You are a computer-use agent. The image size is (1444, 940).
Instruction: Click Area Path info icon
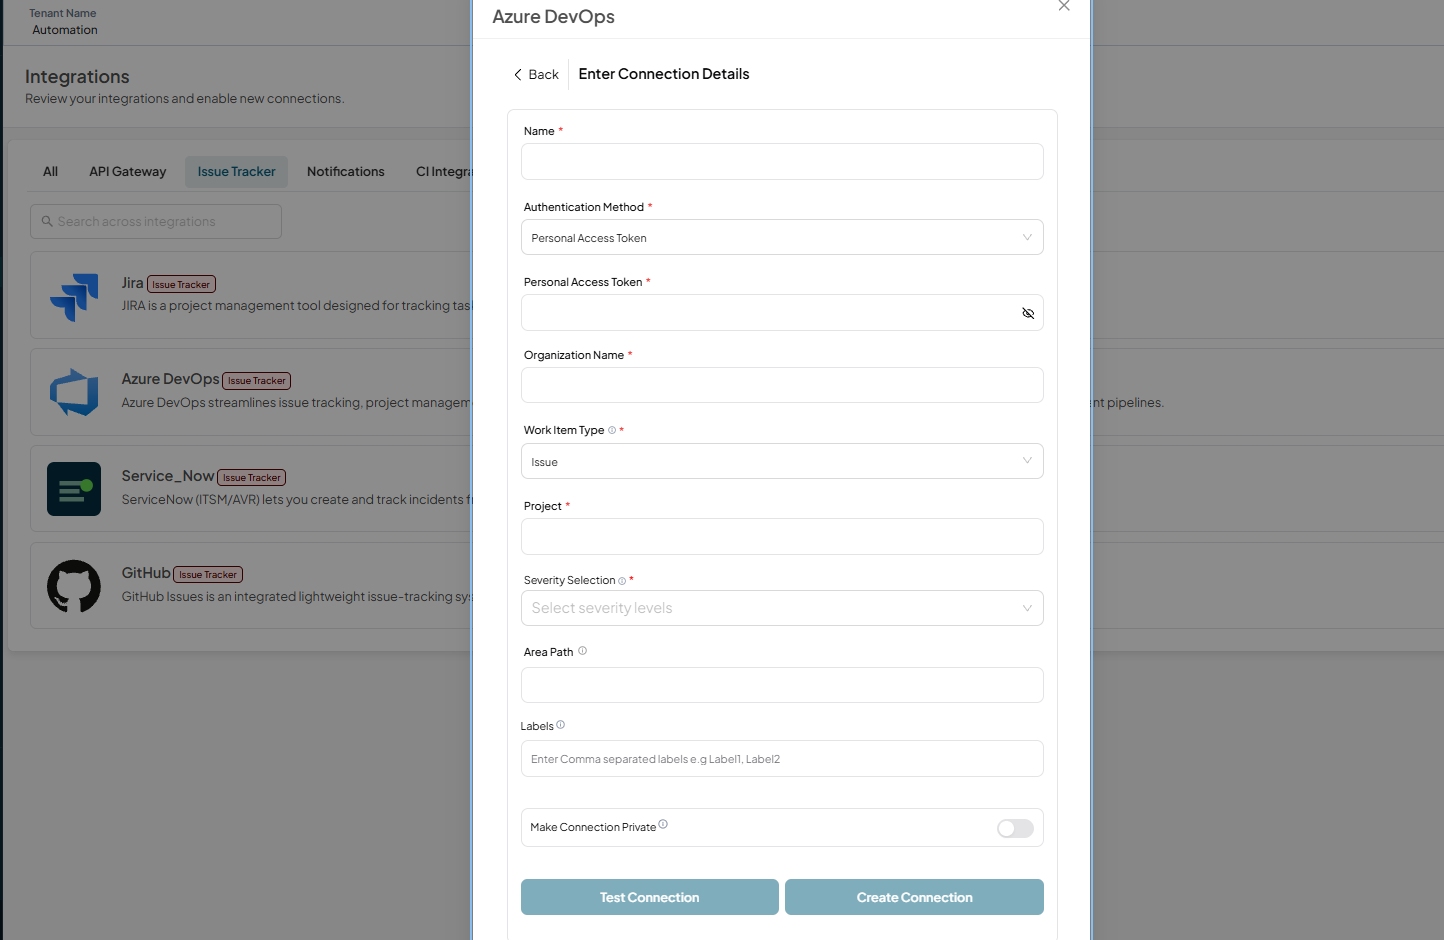click(x=582, y=651)
